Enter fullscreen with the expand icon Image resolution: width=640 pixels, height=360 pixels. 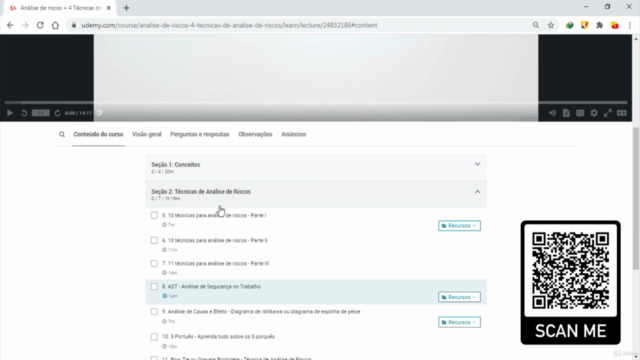pos(608,113)
